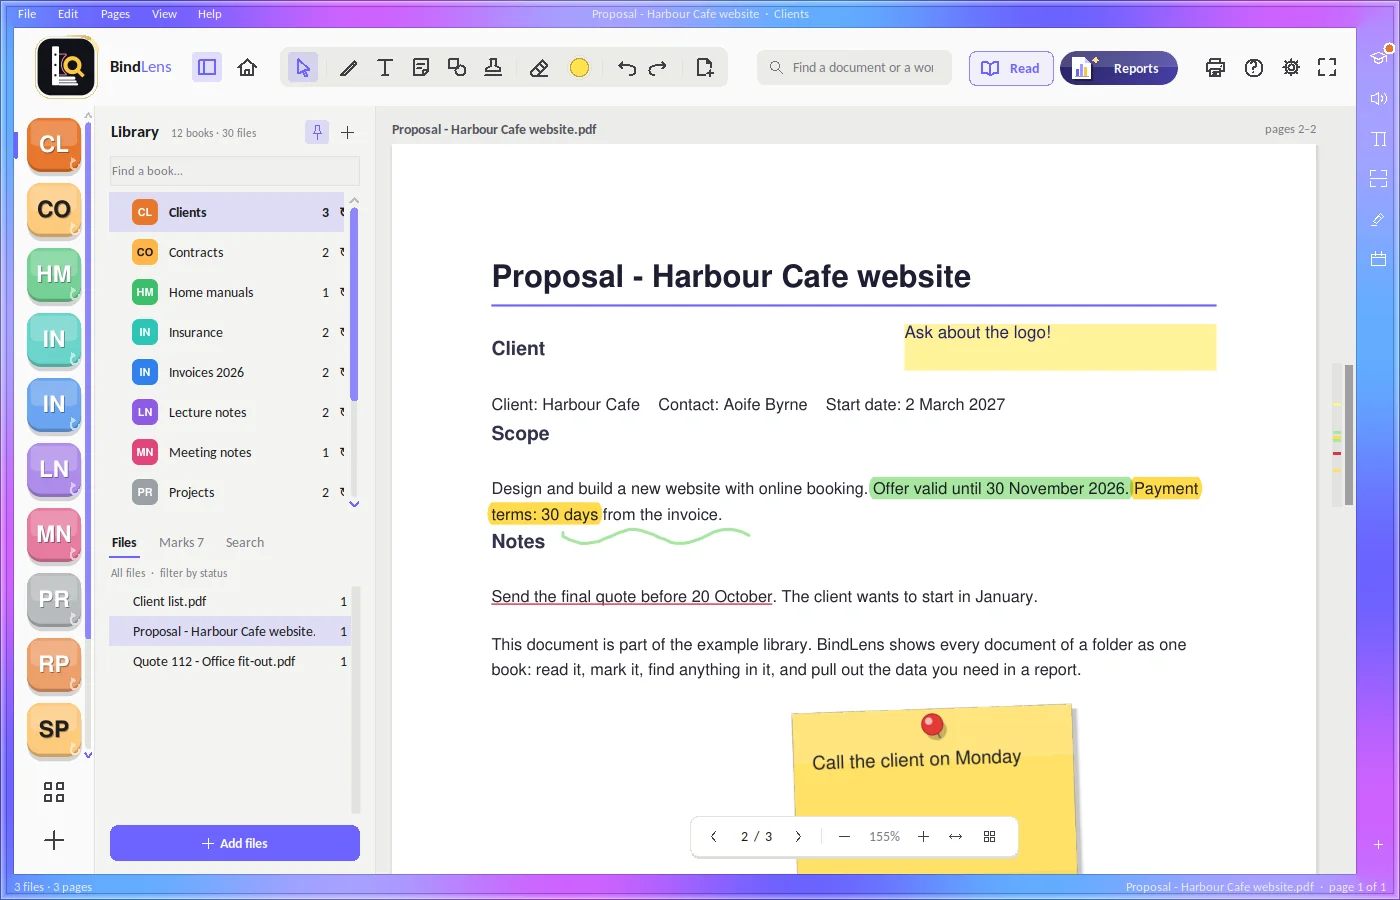Open the Pages menu
Screen dimensions: 1400x900
tap(115, 14)
